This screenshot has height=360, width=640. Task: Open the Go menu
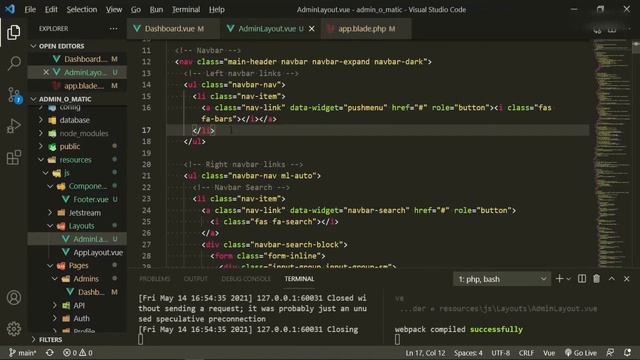[x=136, y=9]
